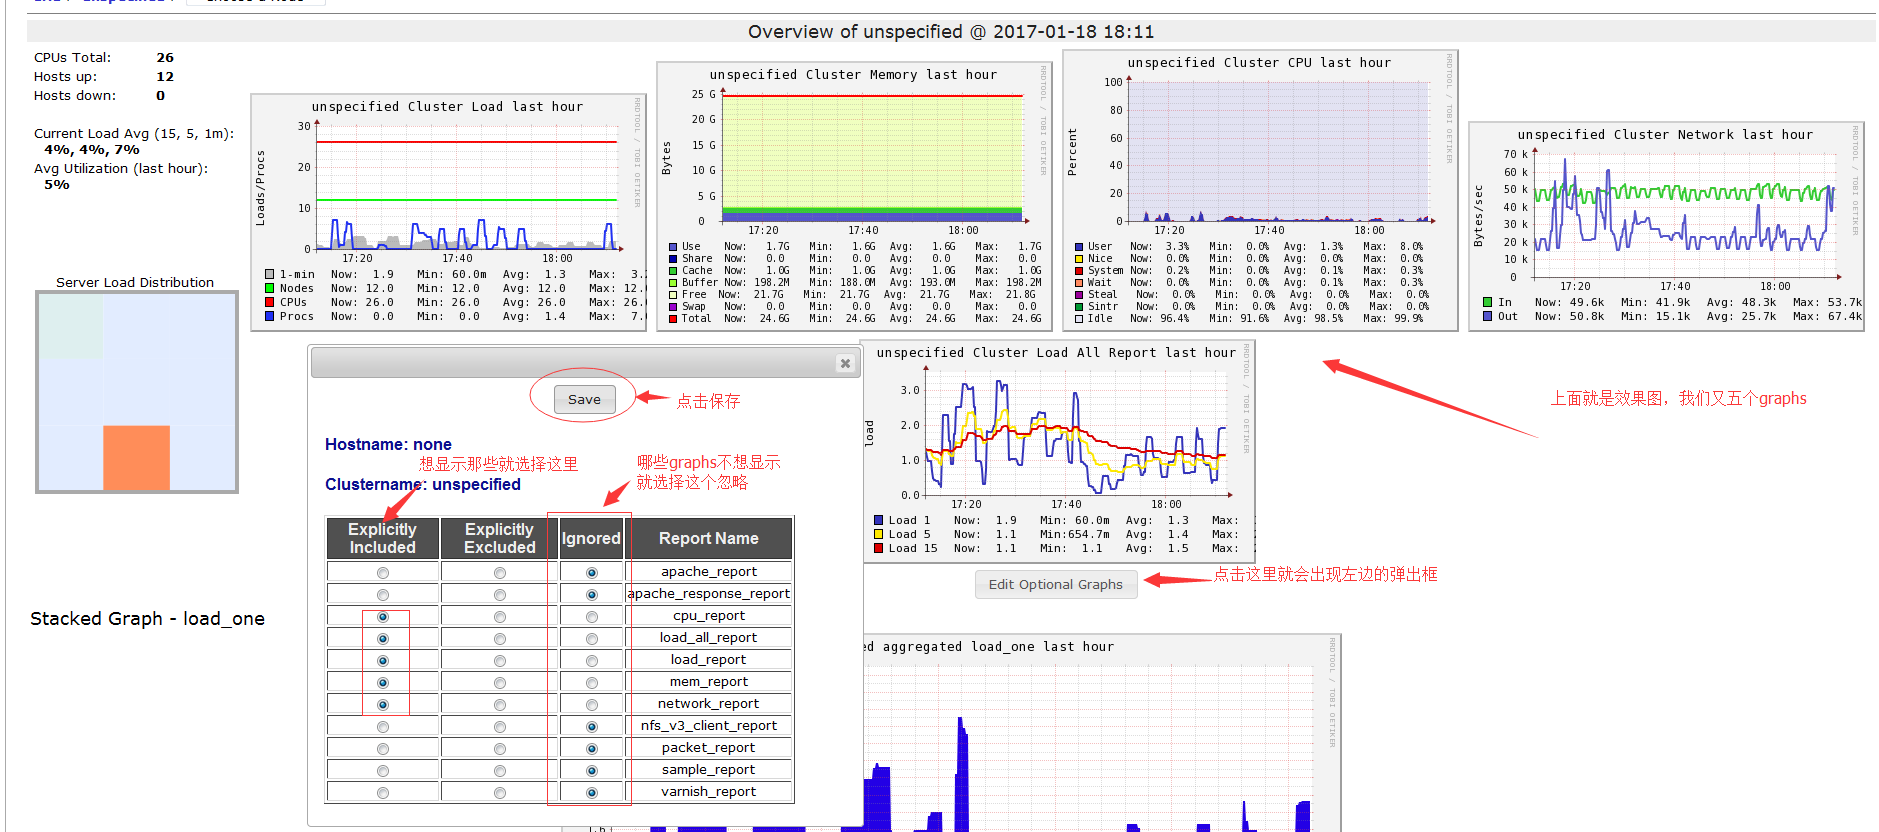Exclude apache_response_report explicitly
1879x832 pixels.
(500, 595)
